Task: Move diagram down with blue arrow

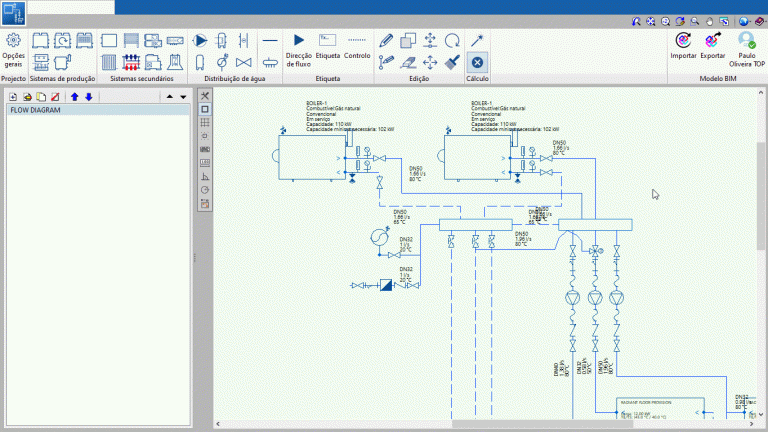Action: pos(89,97)
